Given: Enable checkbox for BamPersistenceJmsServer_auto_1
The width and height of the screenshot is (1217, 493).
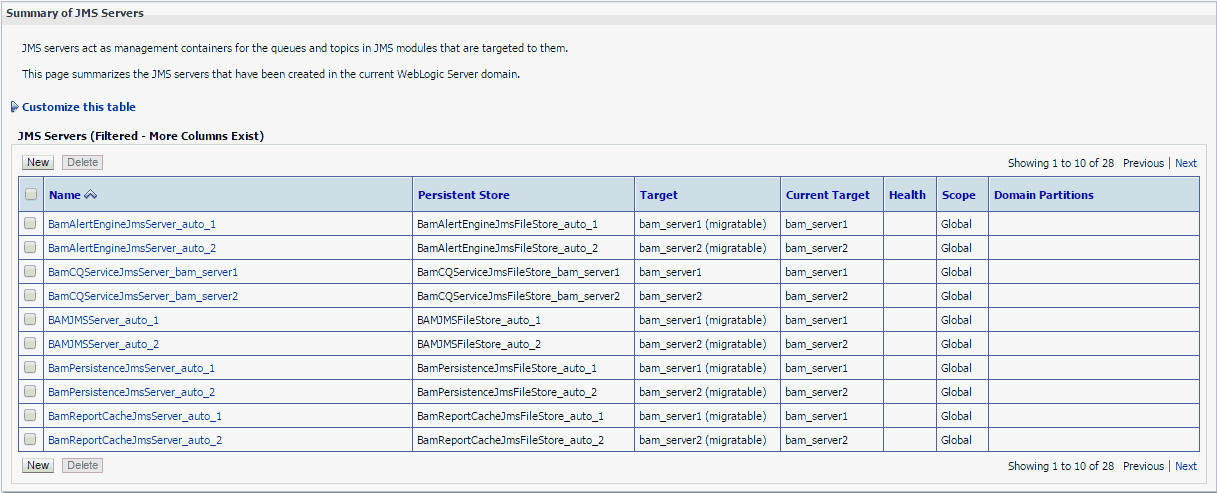Looking at the screenshot, I should coord(31,368).
